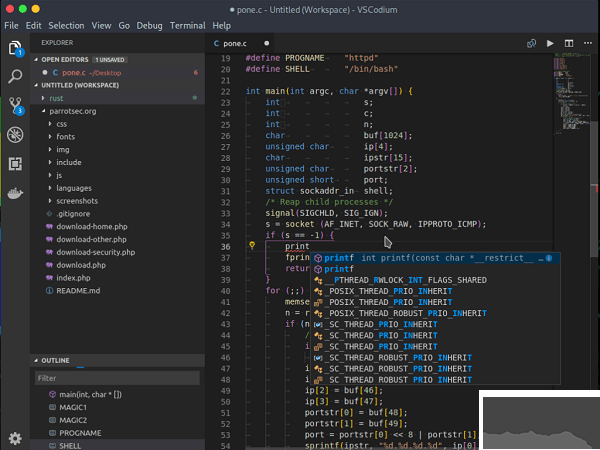Viewport: 600px width, 450px height.
Task: Expand the fonts folder
Action: (65, 137)
